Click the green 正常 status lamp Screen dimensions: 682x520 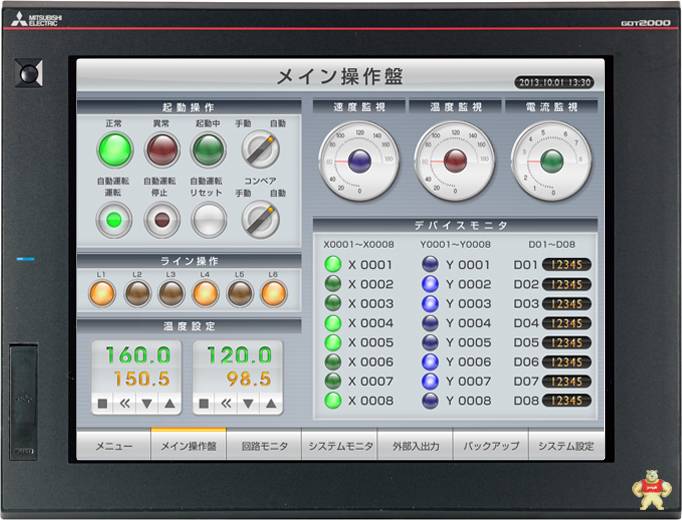click(x=115, y=150)
